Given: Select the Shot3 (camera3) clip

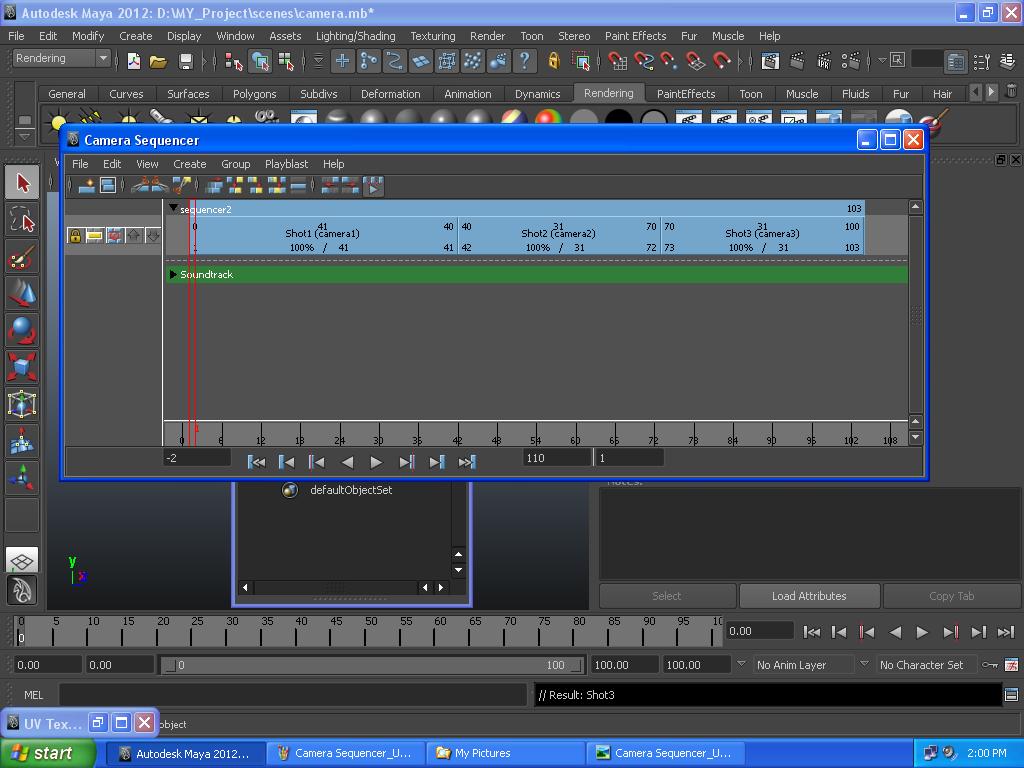Looking at the screenshot, I should [x=763, y=236].
